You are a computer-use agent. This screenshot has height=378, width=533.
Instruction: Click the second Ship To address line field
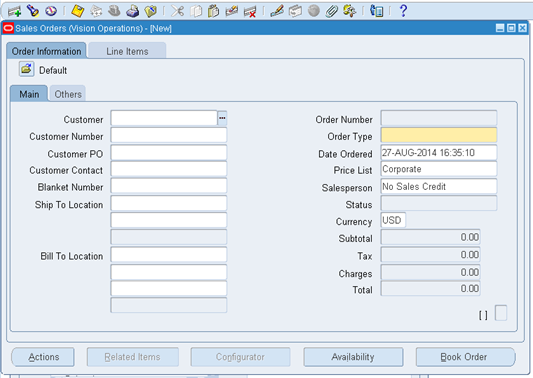(169, 220)
